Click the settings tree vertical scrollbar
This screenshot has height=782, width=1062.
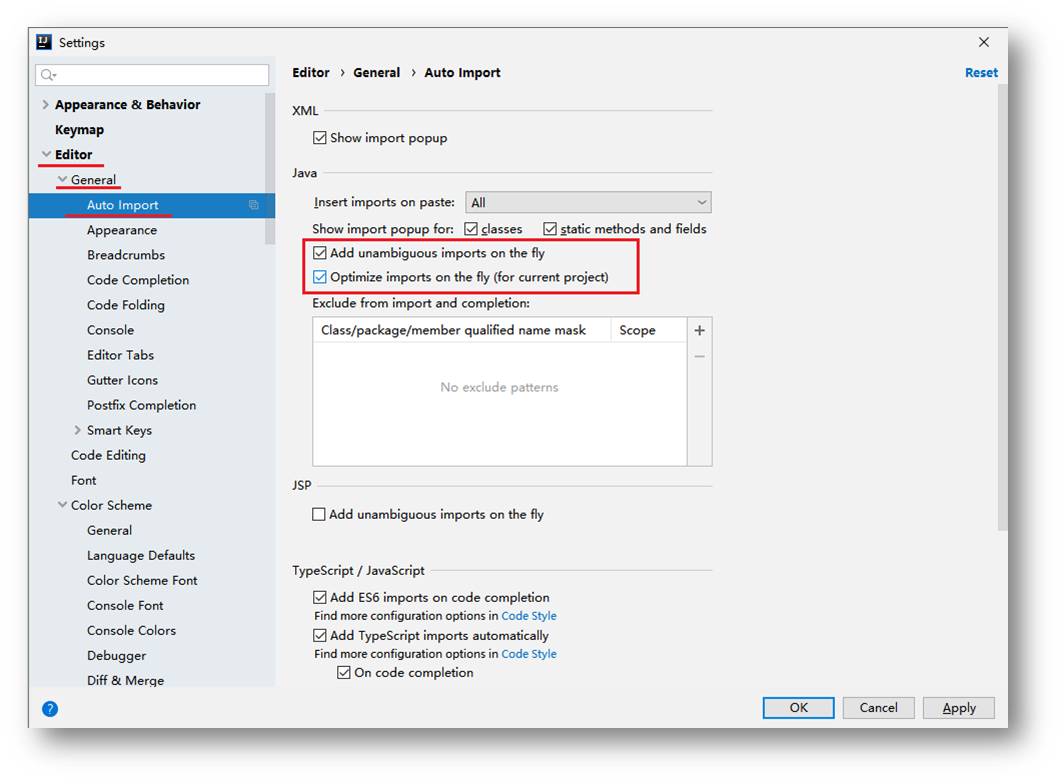(270, 168)
